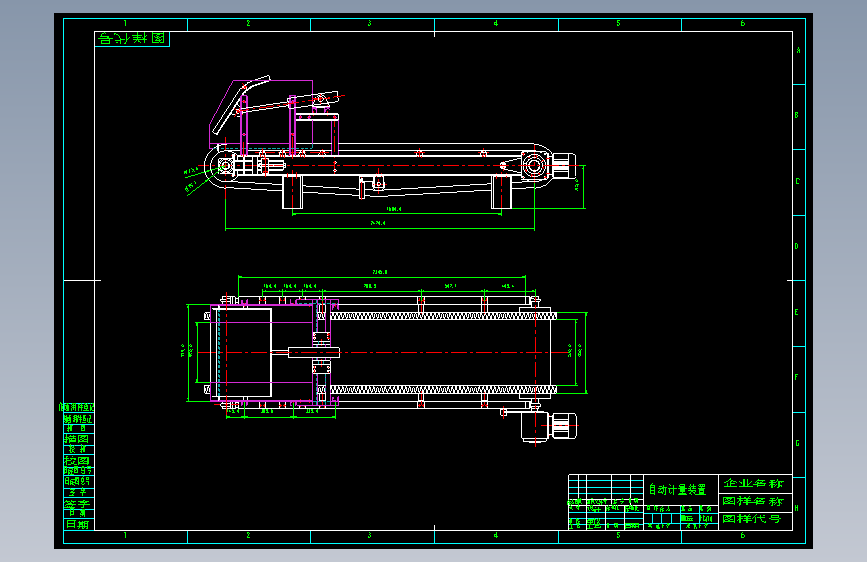Select the 企业名称 cell in title block
The height and width of the screenshot is (562, 867).
coord(755,483)
